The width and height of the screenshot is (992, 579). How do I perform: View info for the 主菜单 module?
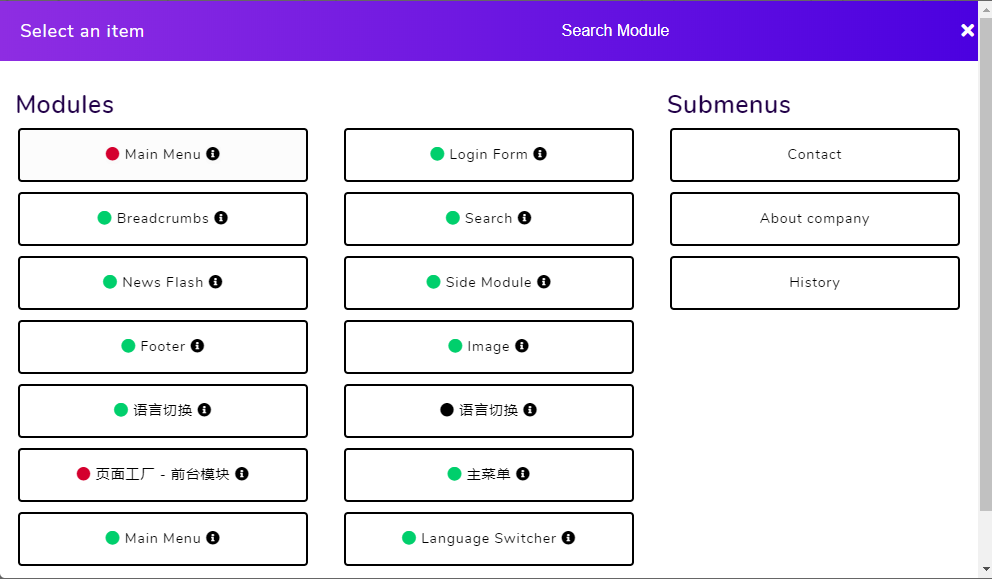pos(521,474)
